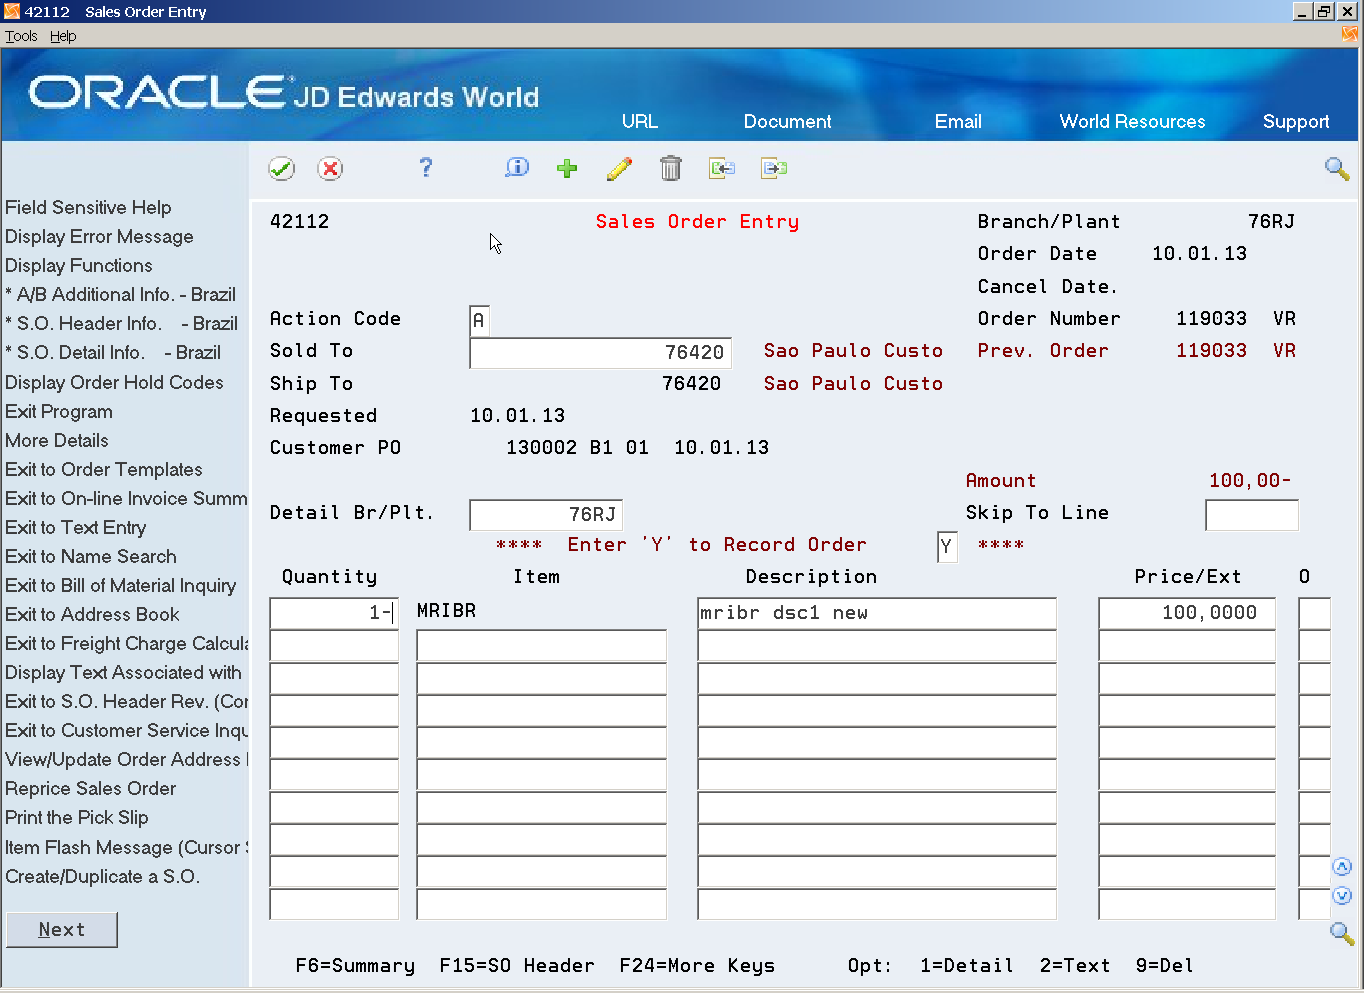This screenshot has height=993, width=1364.
Task: Open A/B Additional Info. - Brazil
Action: (x=121, y=294)
